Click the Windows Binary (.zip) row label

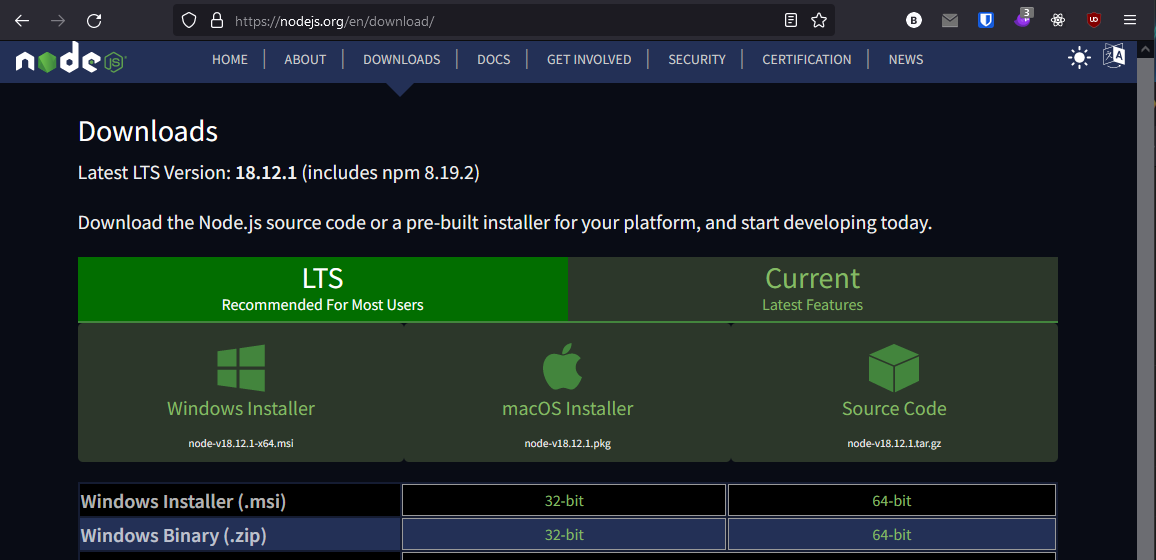[173, 535]
